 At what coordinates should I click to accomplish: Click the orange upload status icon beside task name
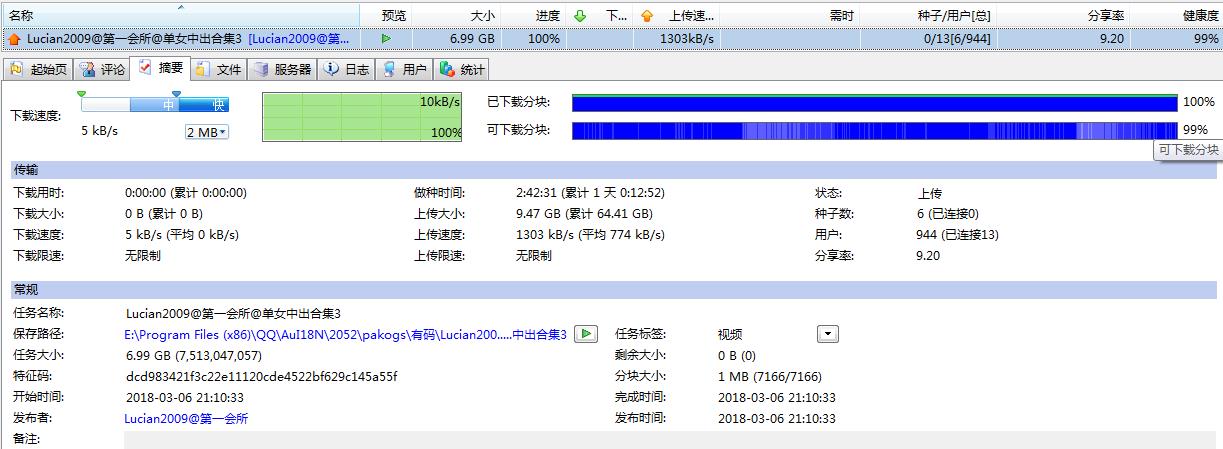pyautogui.click(x=14, y=39)
